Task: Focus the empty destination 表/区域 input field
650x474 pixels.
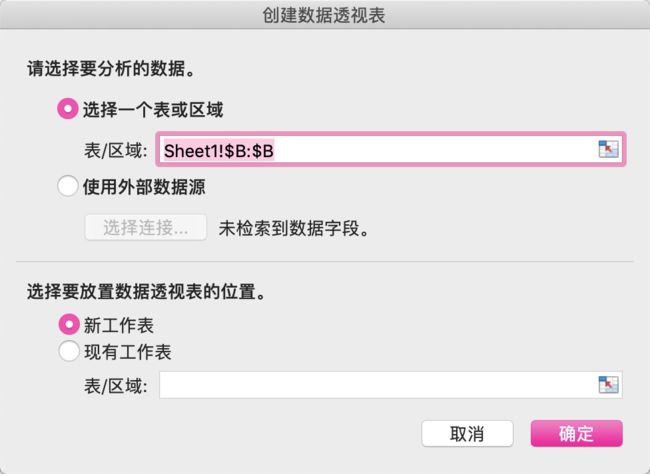Action: 390,385
